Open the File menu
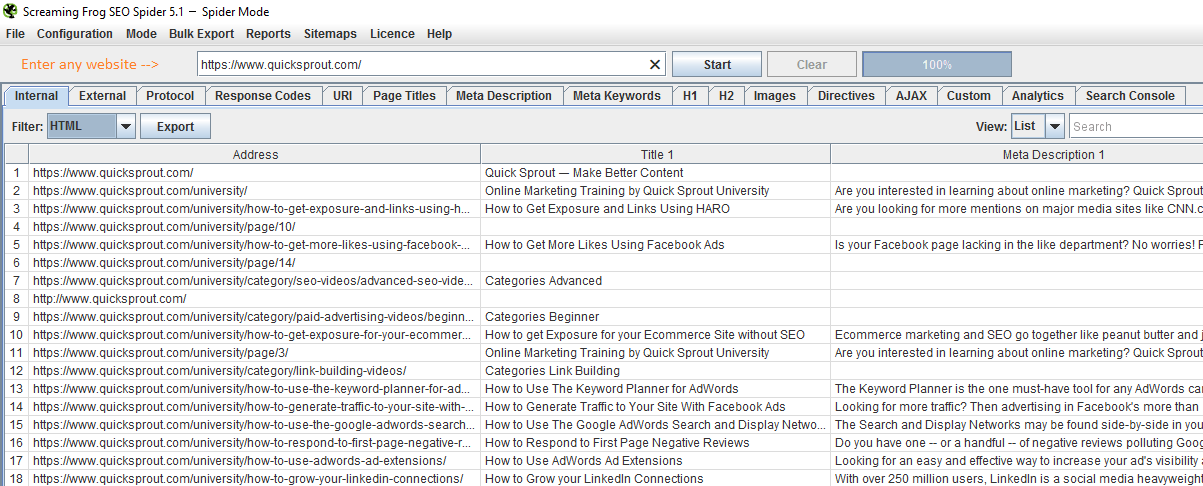Image resolution: width=1203 pixels, height=486 pixels. click(15, 34)
